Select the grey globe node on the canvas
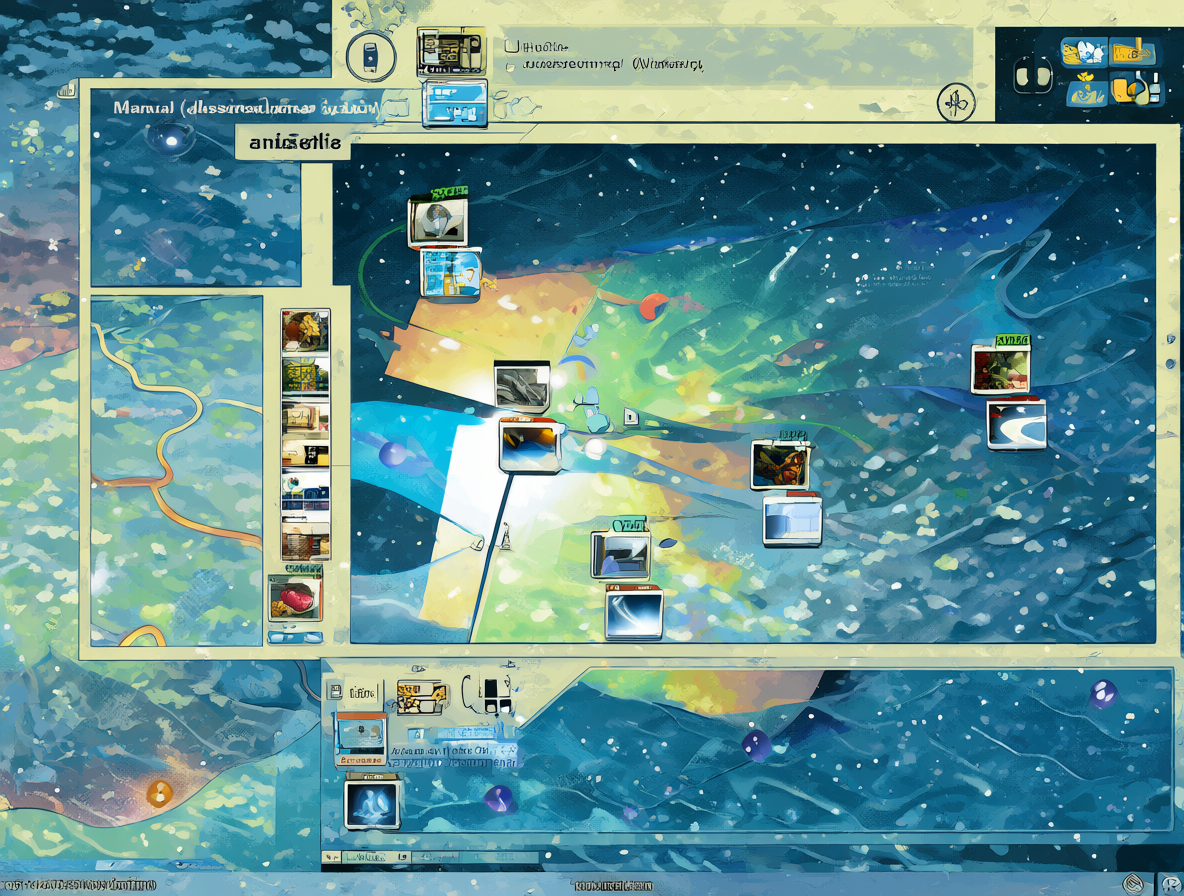Viewport: 1184px width, 896px height. click(437, 221)
